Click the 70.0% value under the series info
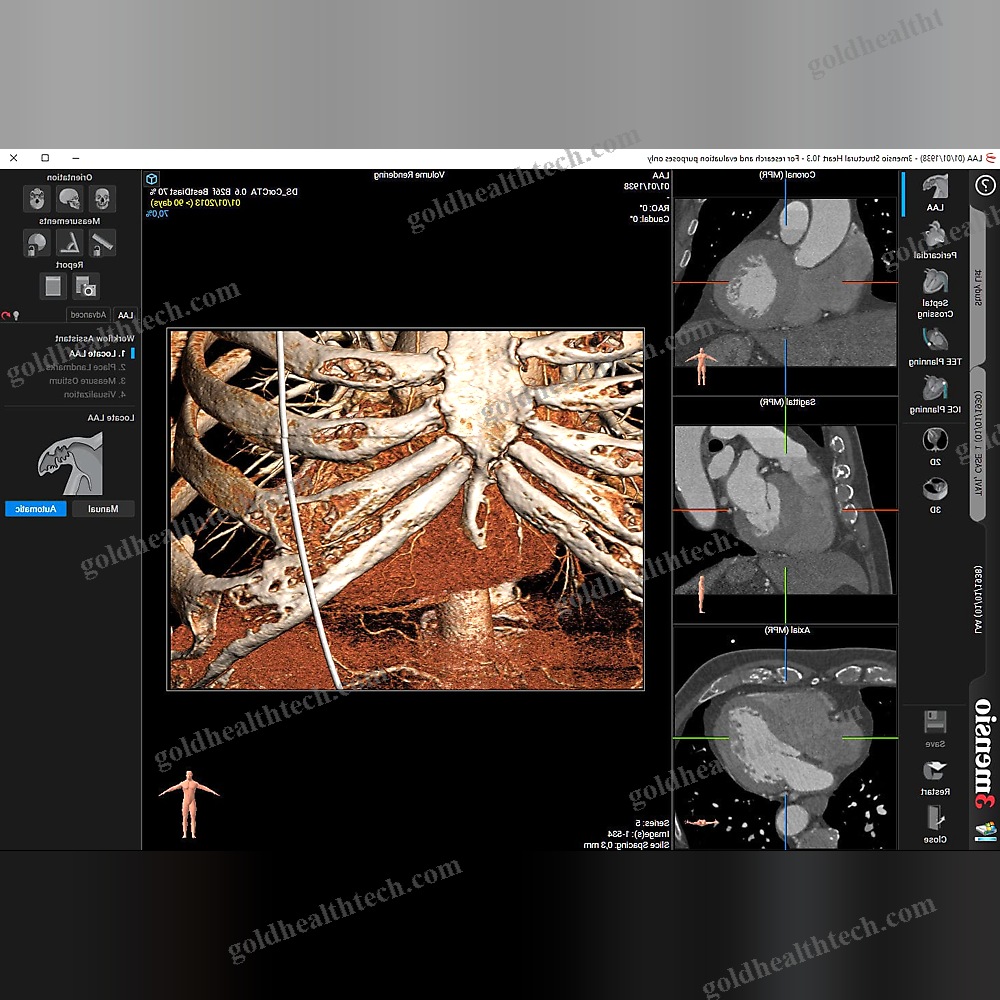The image size is (1000, 1000). 158,214
